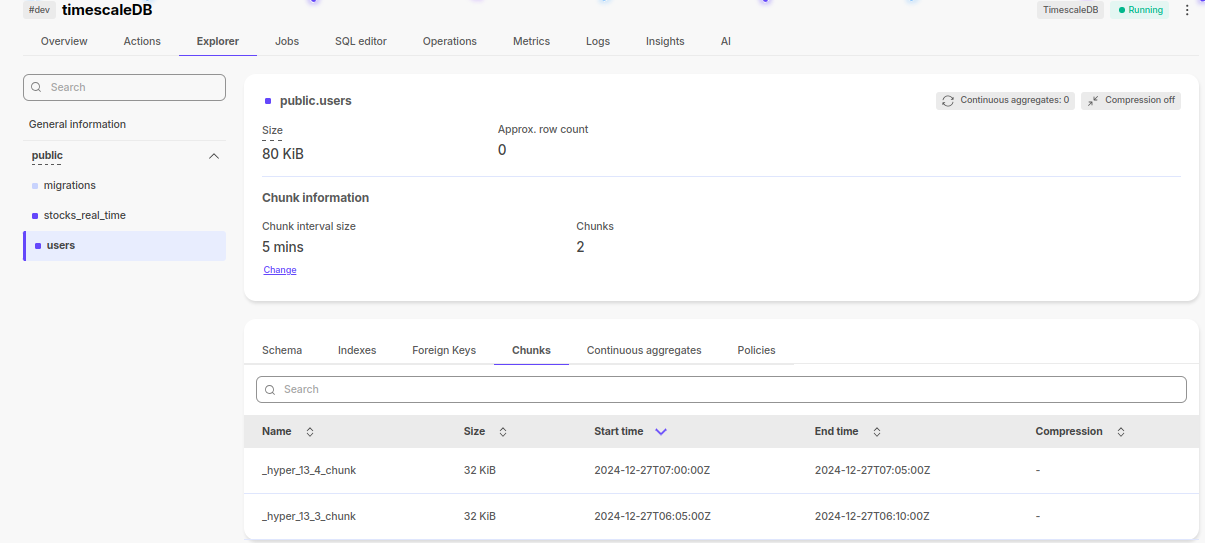Select the stocks_real_time table
Screen dimensions: 1205x543
[85, 216]
